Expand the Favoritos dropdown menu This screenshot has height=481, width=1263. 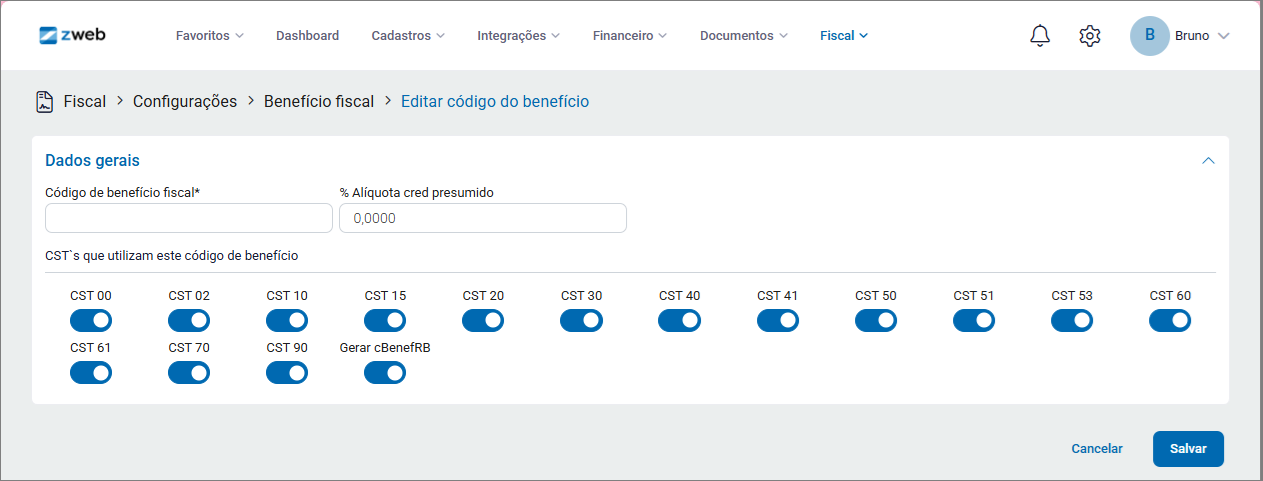[x=209, y=36]
